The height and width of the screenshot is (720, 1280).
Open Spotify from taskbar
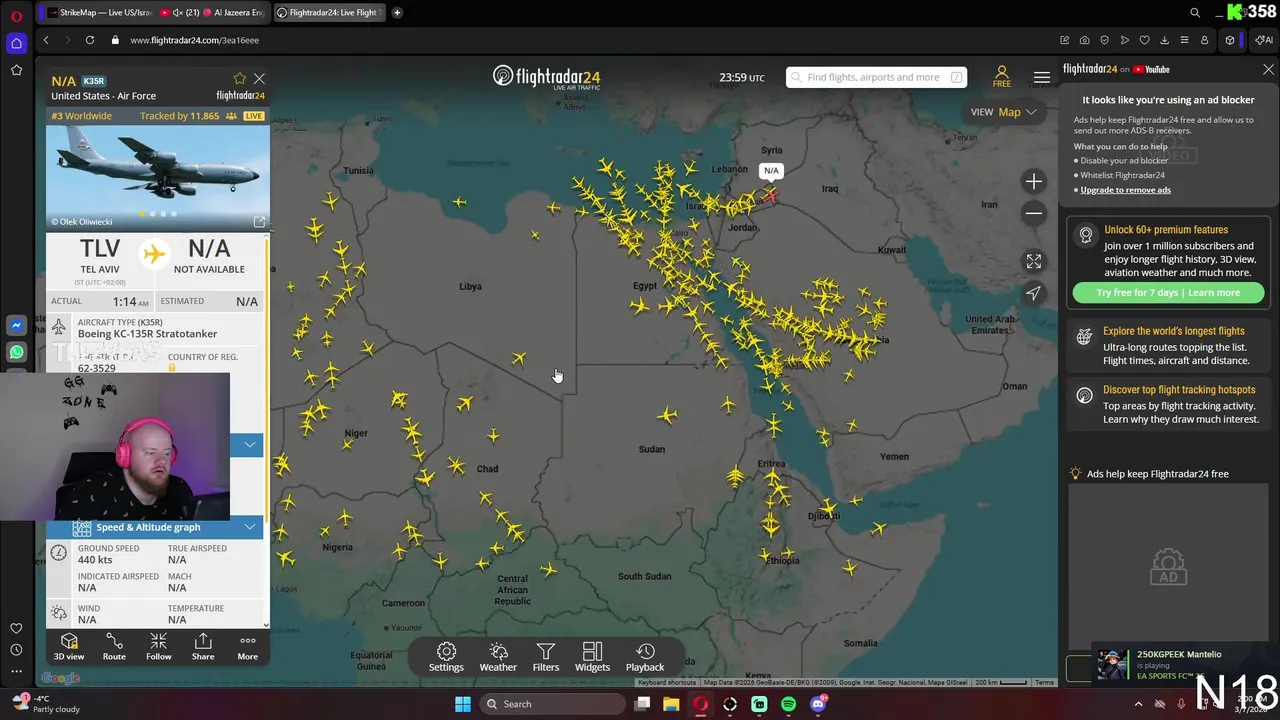(788, 704)
